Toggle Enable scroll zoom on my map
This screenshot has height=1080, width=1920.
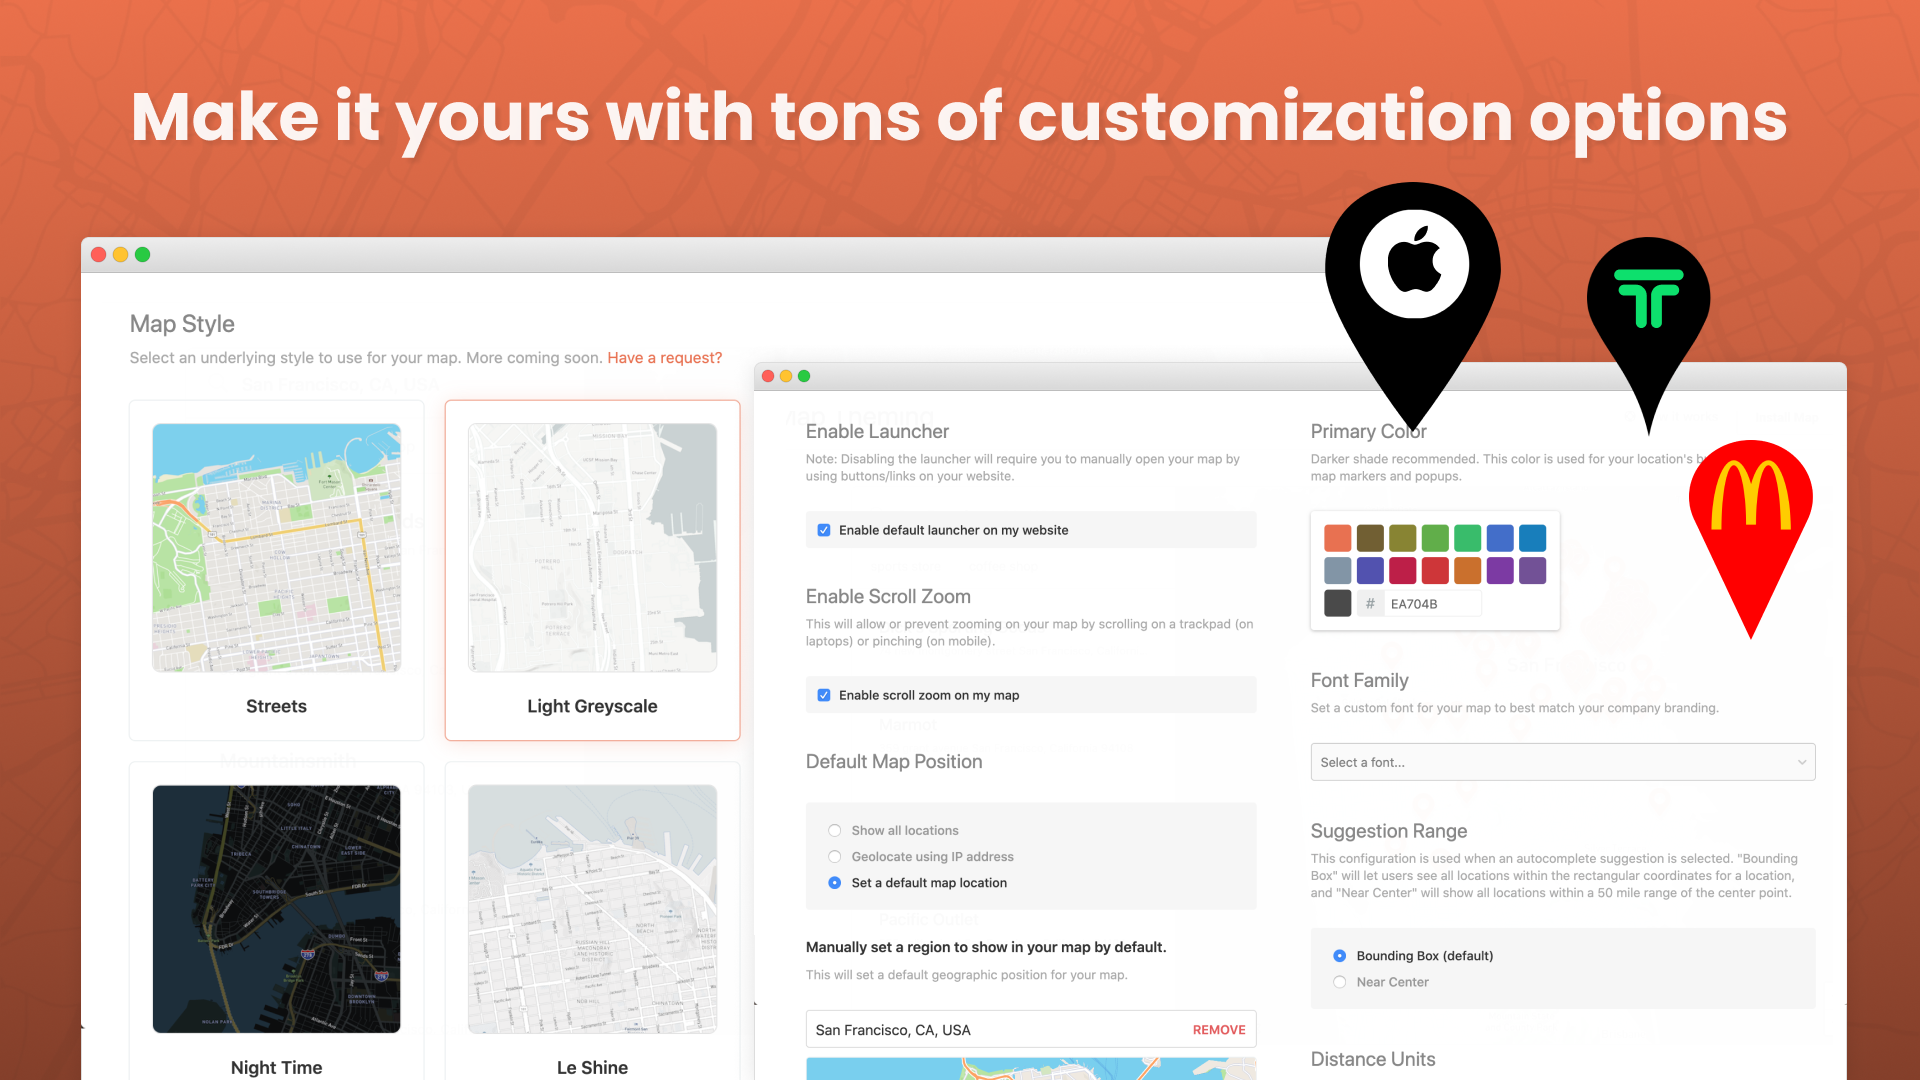824,695
